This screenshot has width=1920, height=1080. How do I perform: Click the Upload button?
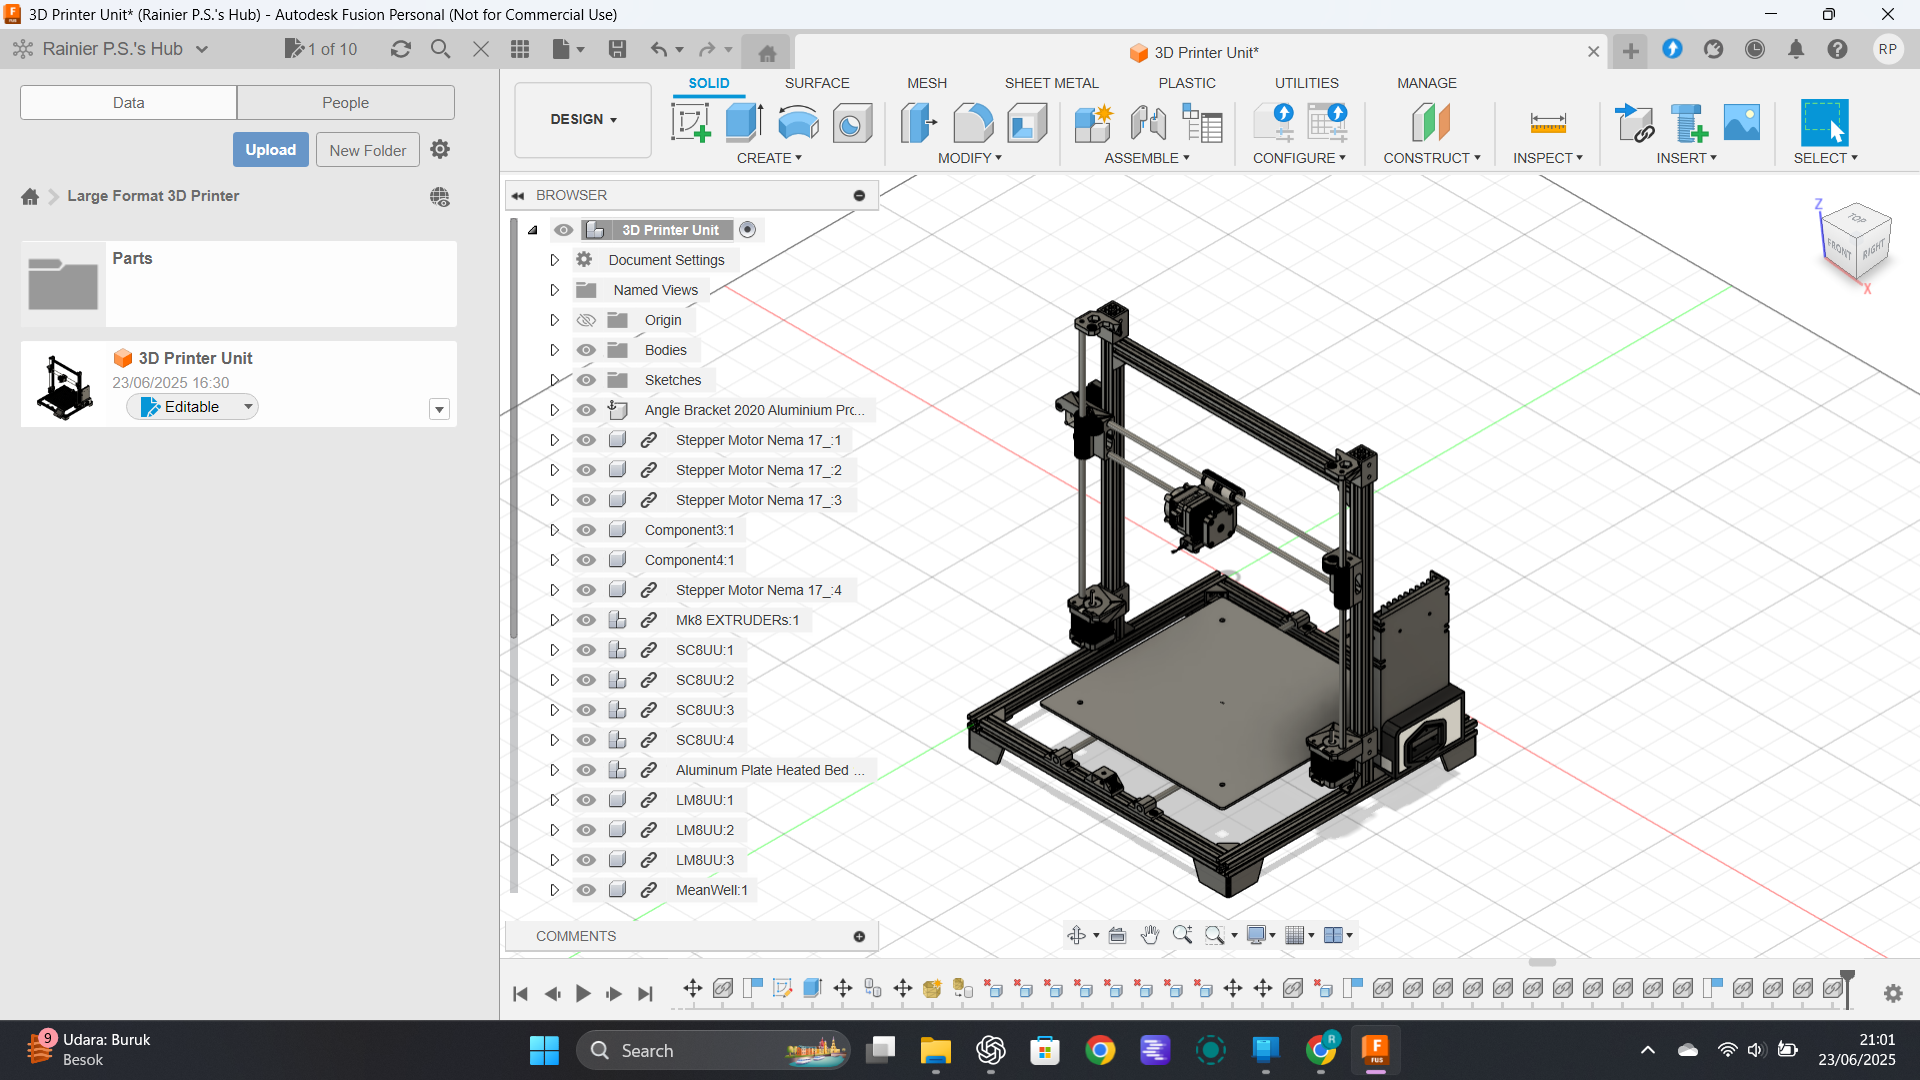tap(270, 150)
